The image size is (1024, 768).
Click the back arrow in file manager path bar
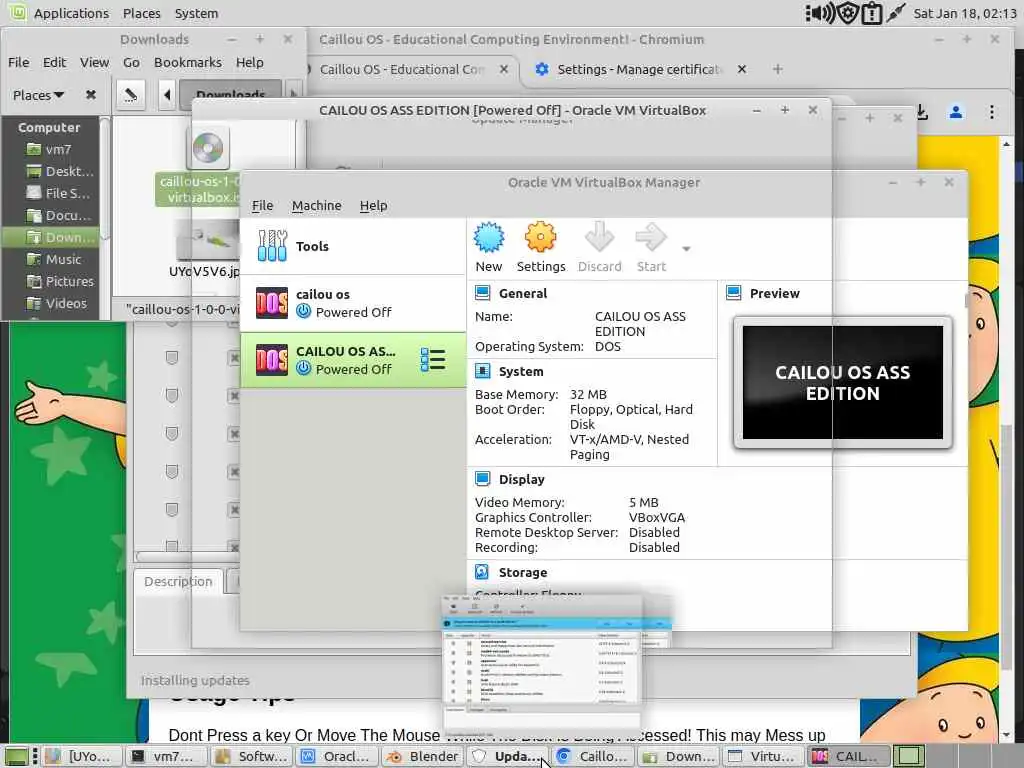(x=167, y=95)
